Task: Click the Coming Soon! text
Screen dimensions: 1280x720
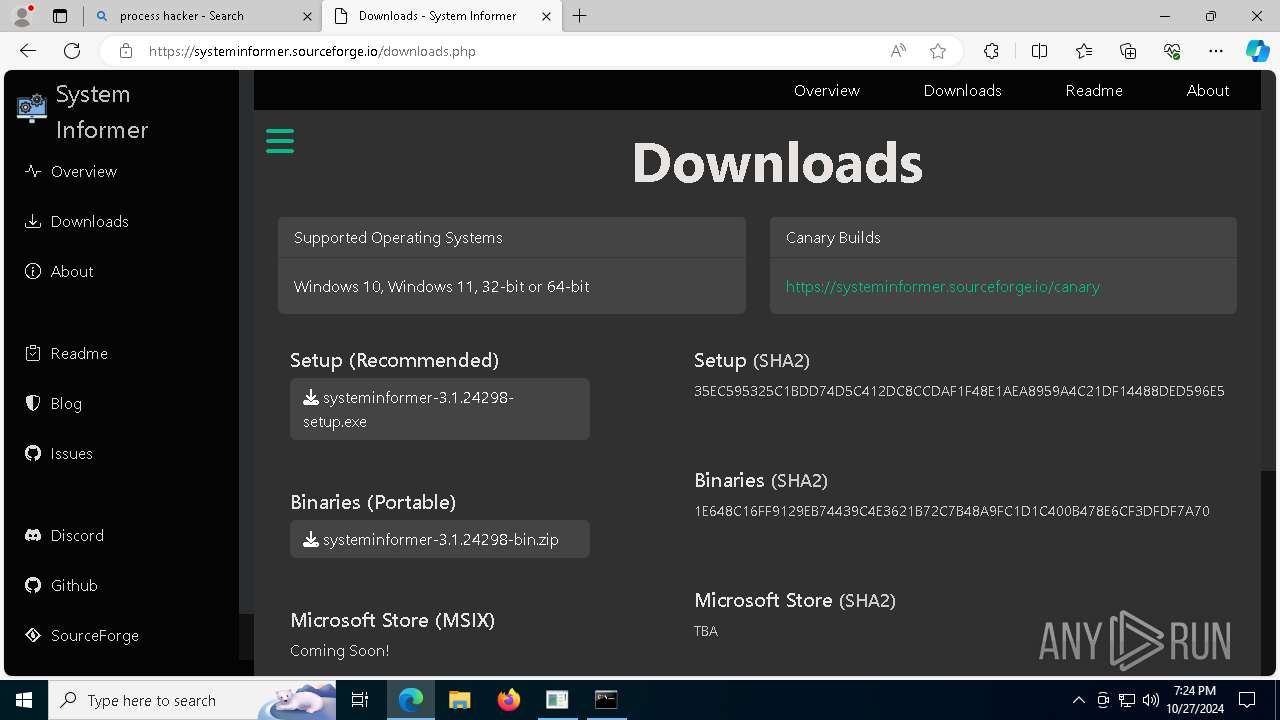Action: 340,651
